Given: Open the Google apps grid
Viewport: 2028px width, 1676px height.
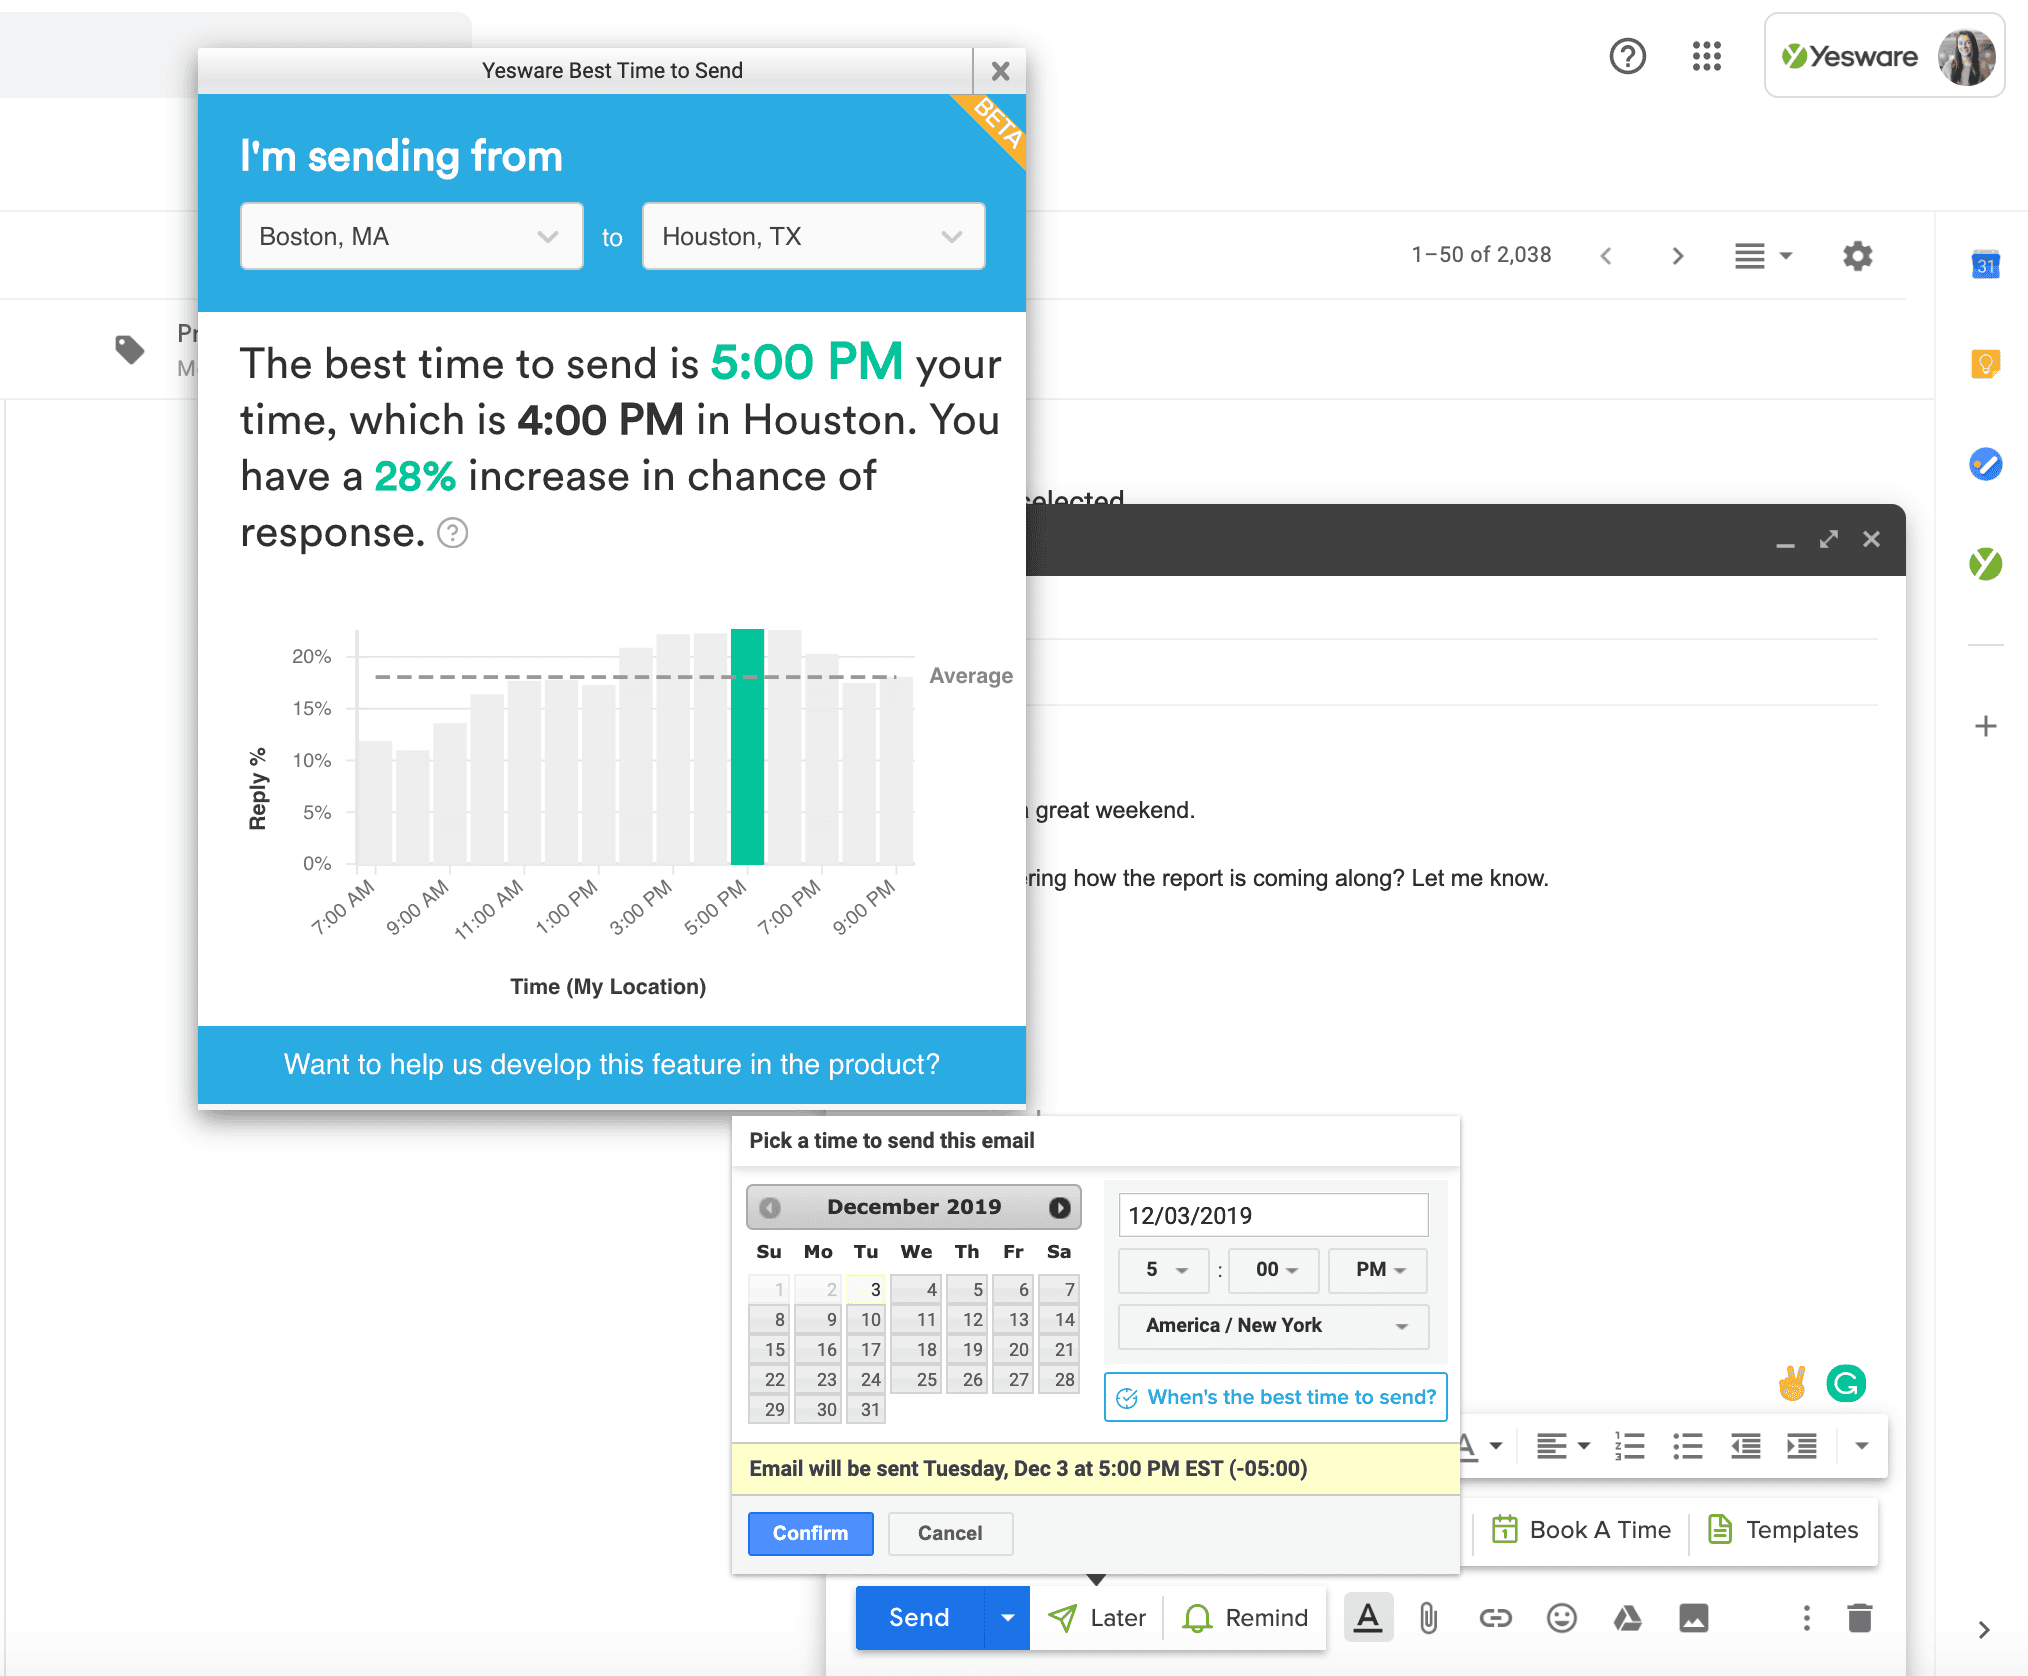Looking at the screenshot, I should coord(1707,56).
